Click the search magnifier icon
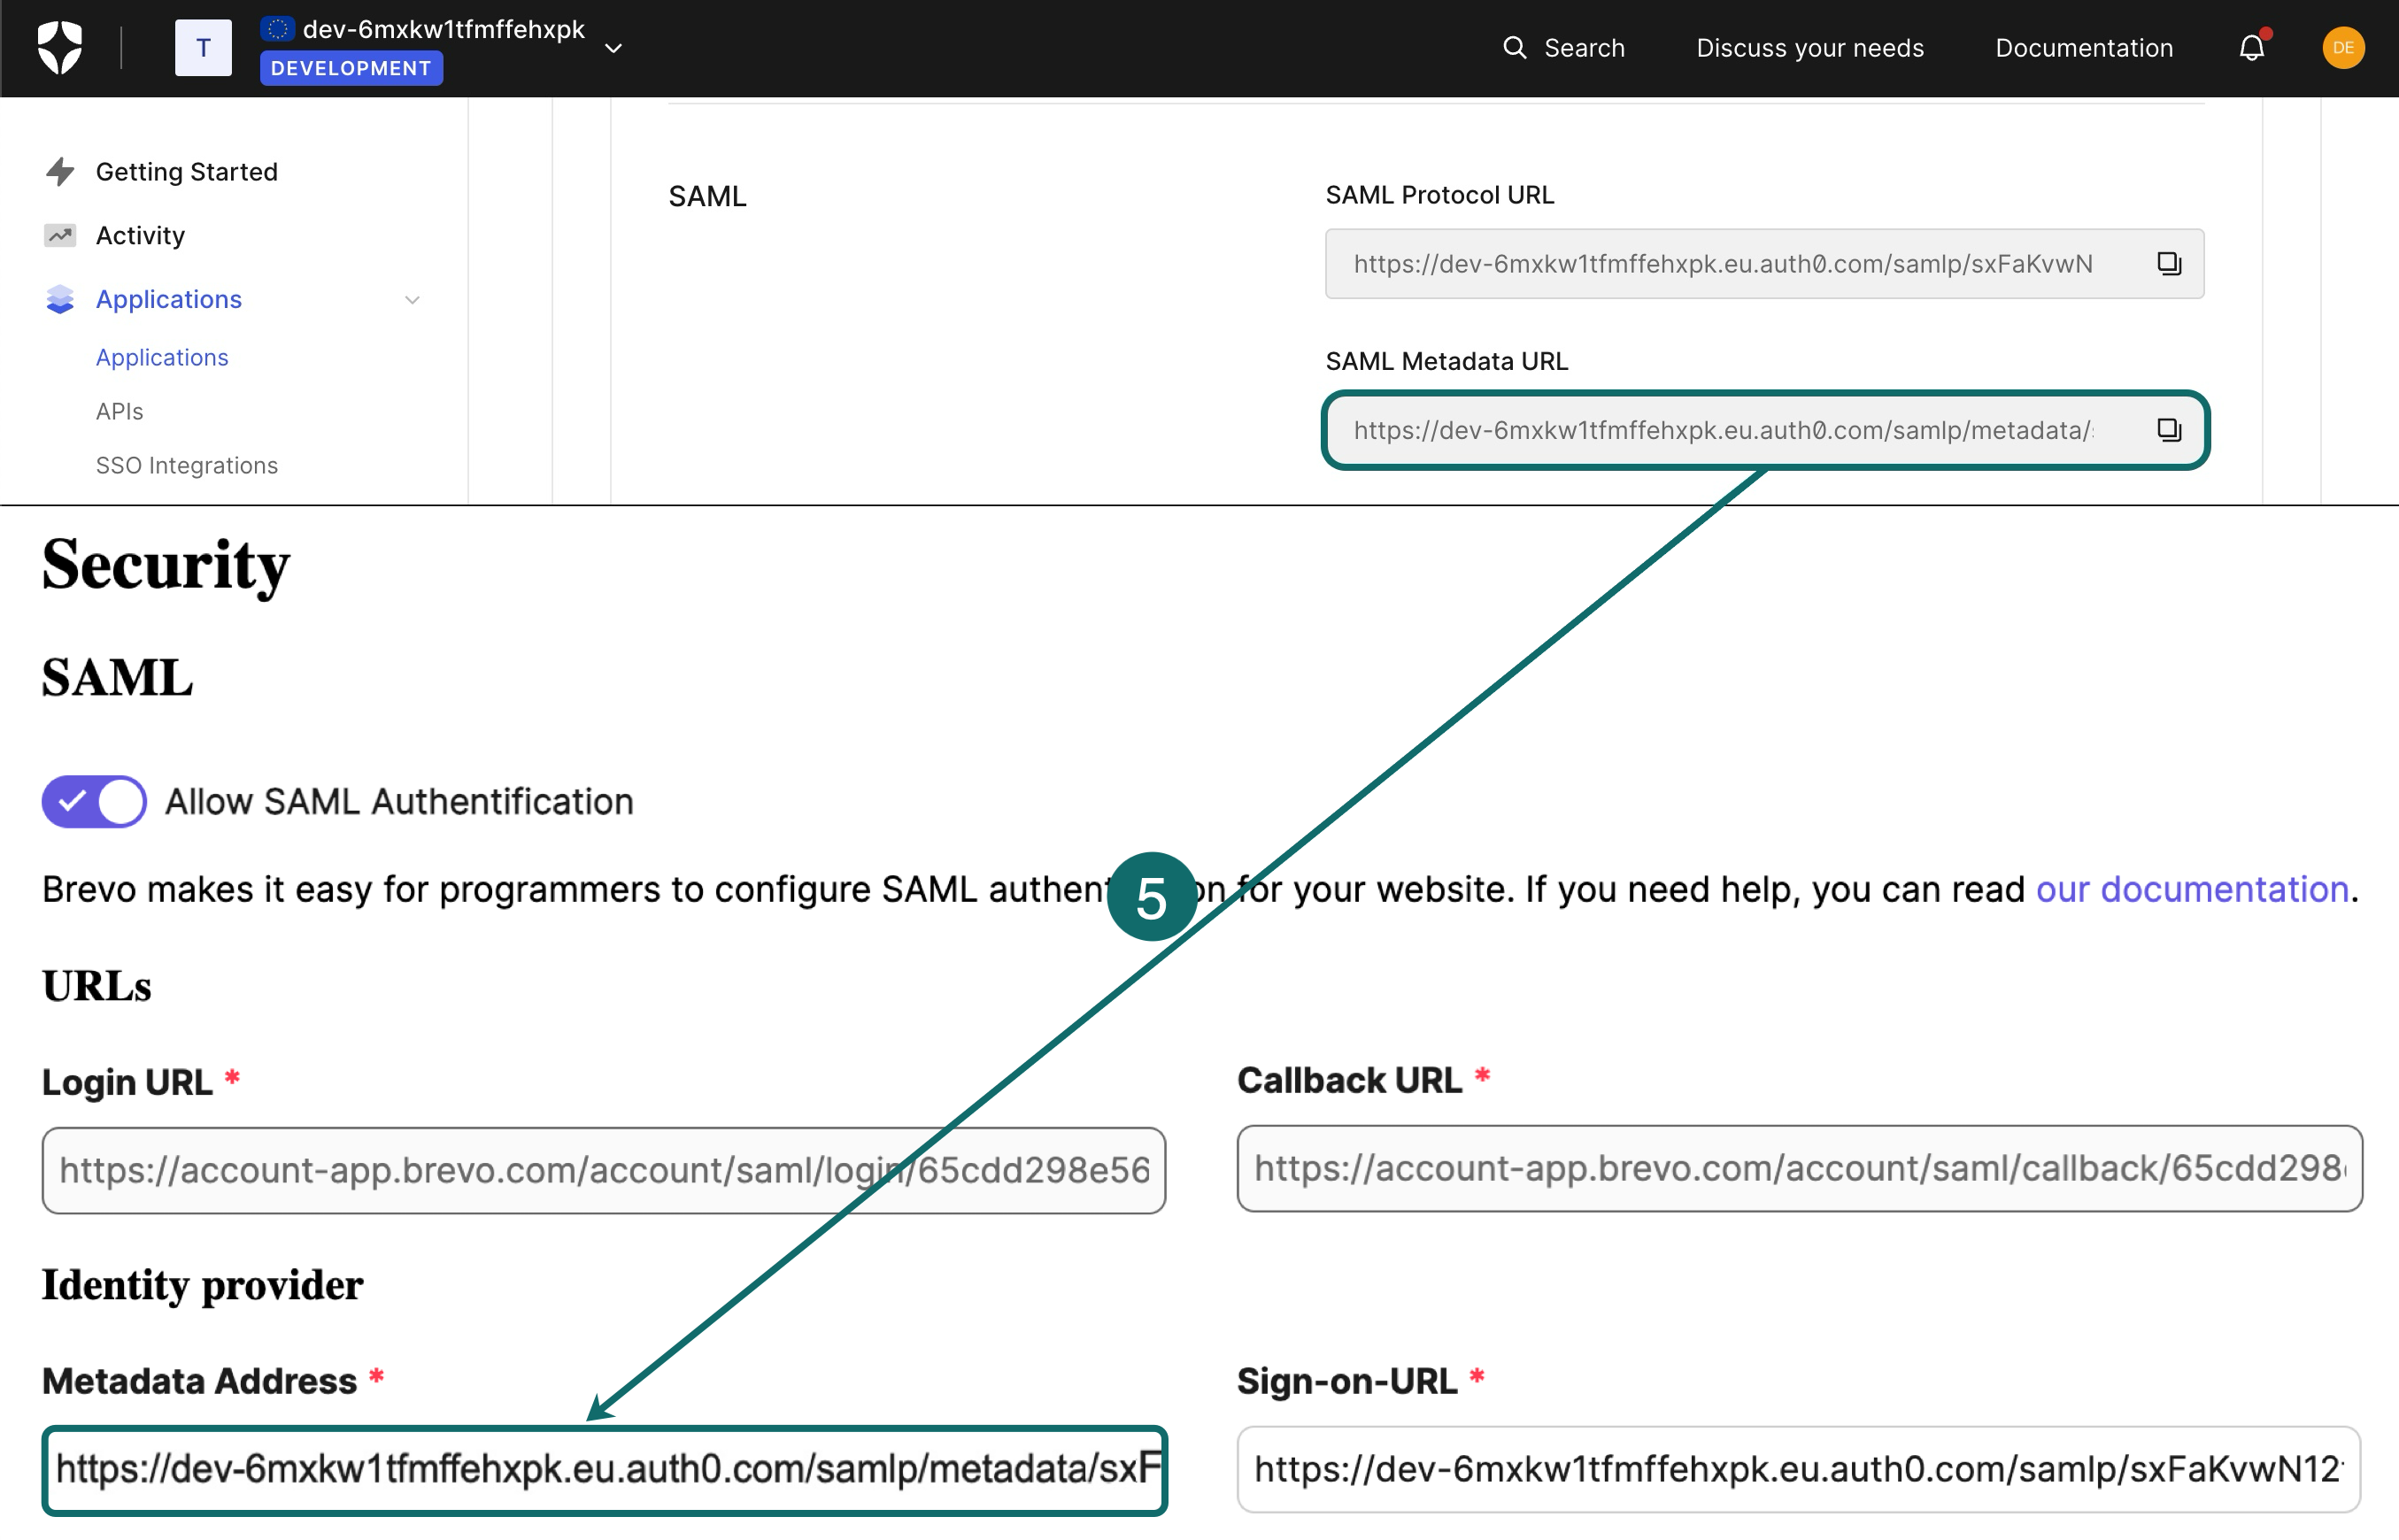Viewport: 2399px width, 1540px height. coord(1514,47)
